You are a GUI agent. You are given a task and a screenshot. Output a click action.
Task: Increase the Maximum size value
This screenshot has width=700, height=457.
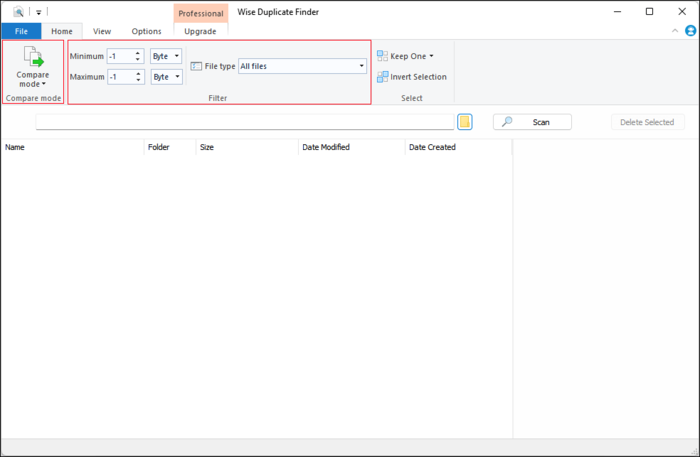138,73
